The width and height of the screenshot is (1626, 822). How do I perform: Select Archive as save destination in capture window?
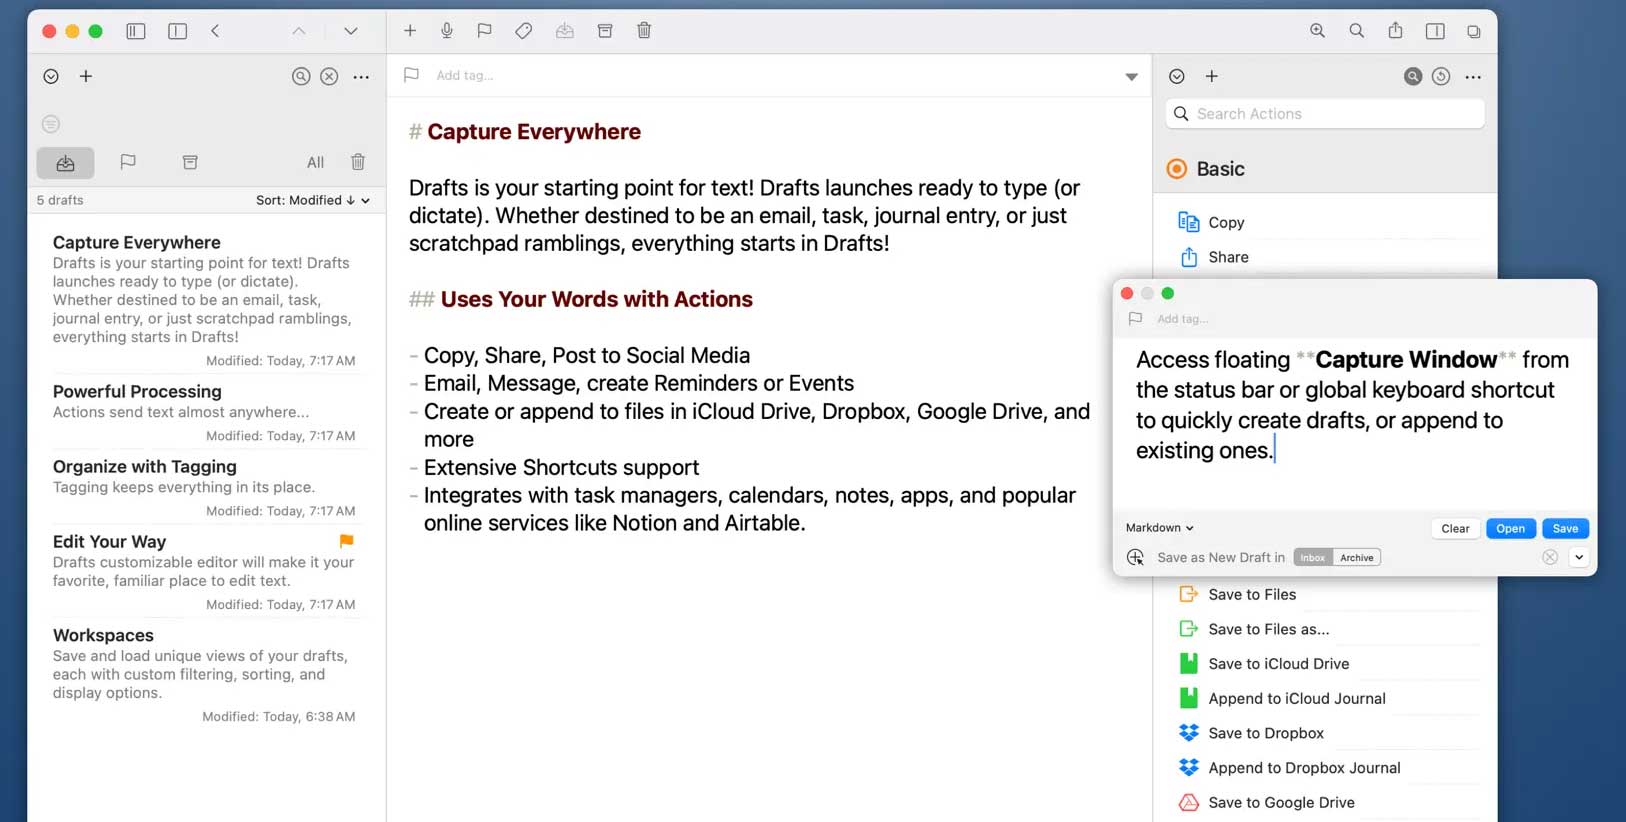(x=1357, y=558)
